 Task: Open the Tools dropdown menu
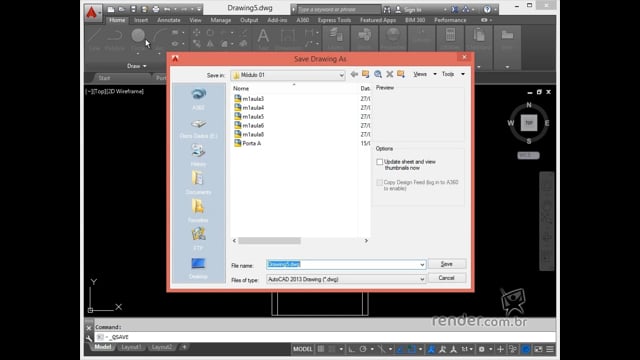pyautogui.click(x=453, y=74)
